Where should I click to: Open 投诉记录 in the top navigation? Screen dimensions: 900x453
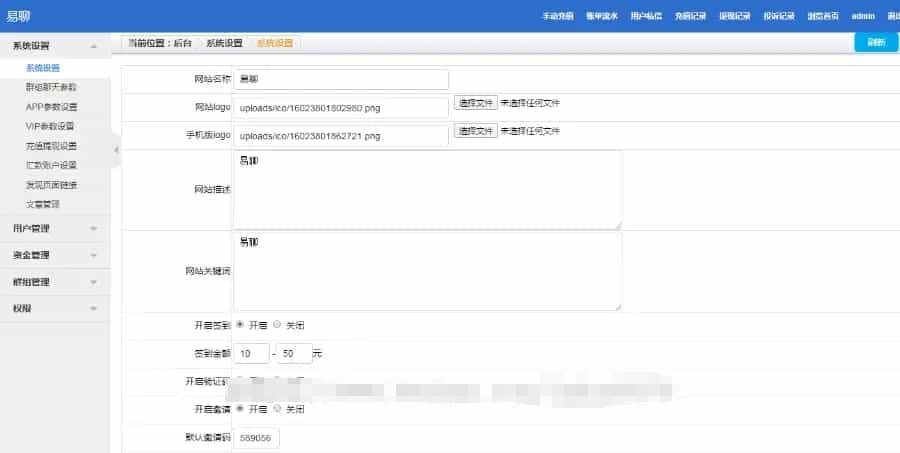click(778, 17)
